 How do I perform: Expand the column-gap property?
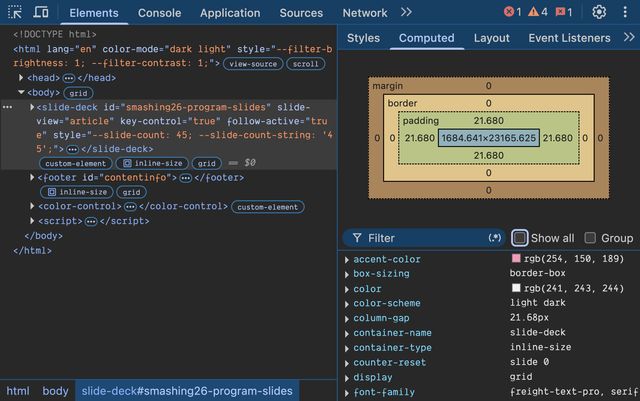pyautogui.click(x=347, y=319)
